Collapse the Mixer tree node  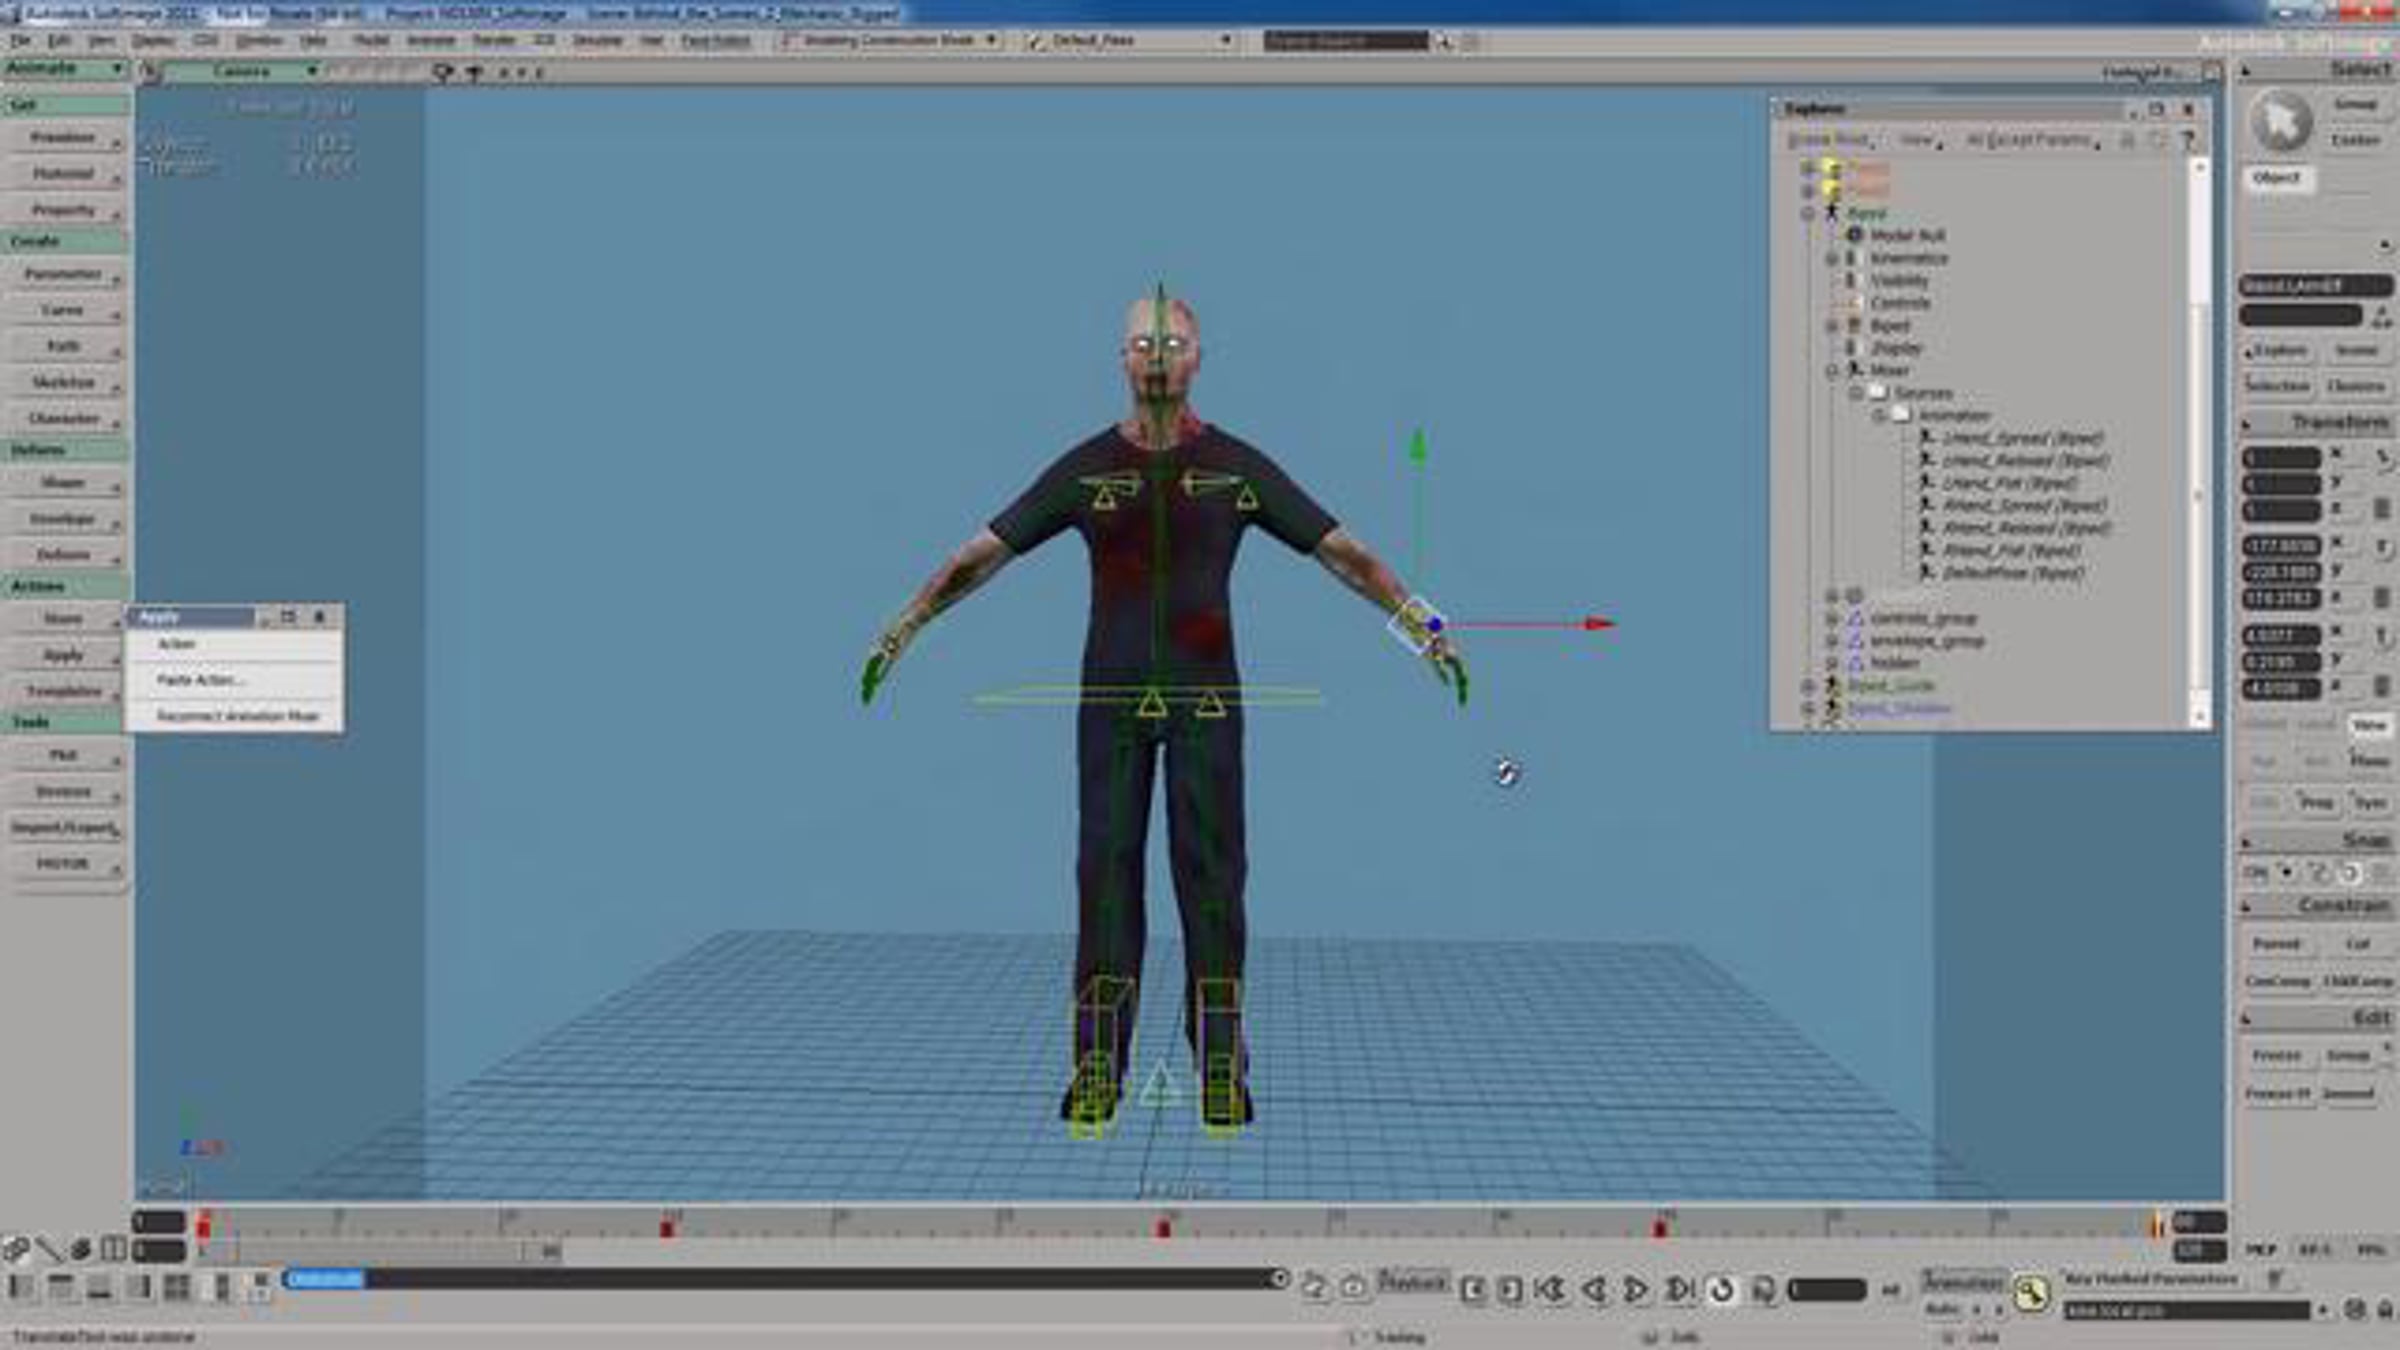[1832, 371]
